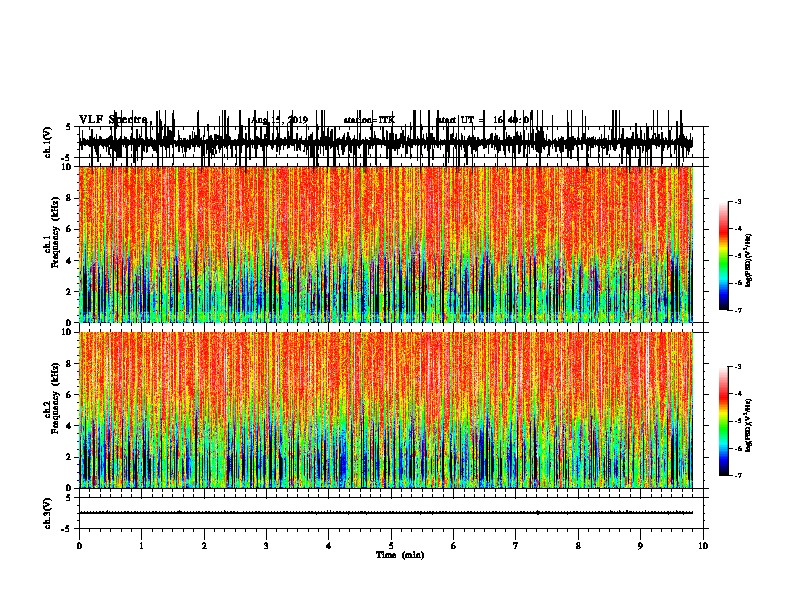Screen dimensions: 792x612
Task: Click the 'start UT' time header text
Action: click(482, 120)
